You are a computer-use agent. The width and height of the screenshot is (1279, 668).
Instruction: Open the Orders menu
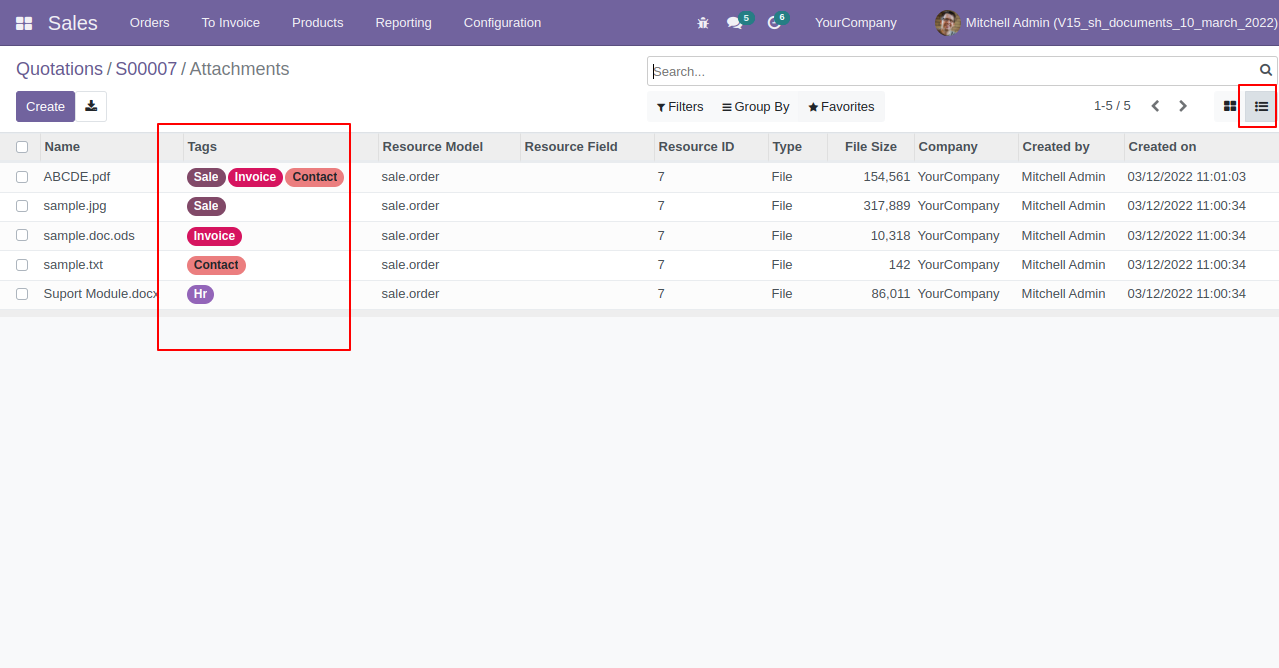(x=150, y=22)
